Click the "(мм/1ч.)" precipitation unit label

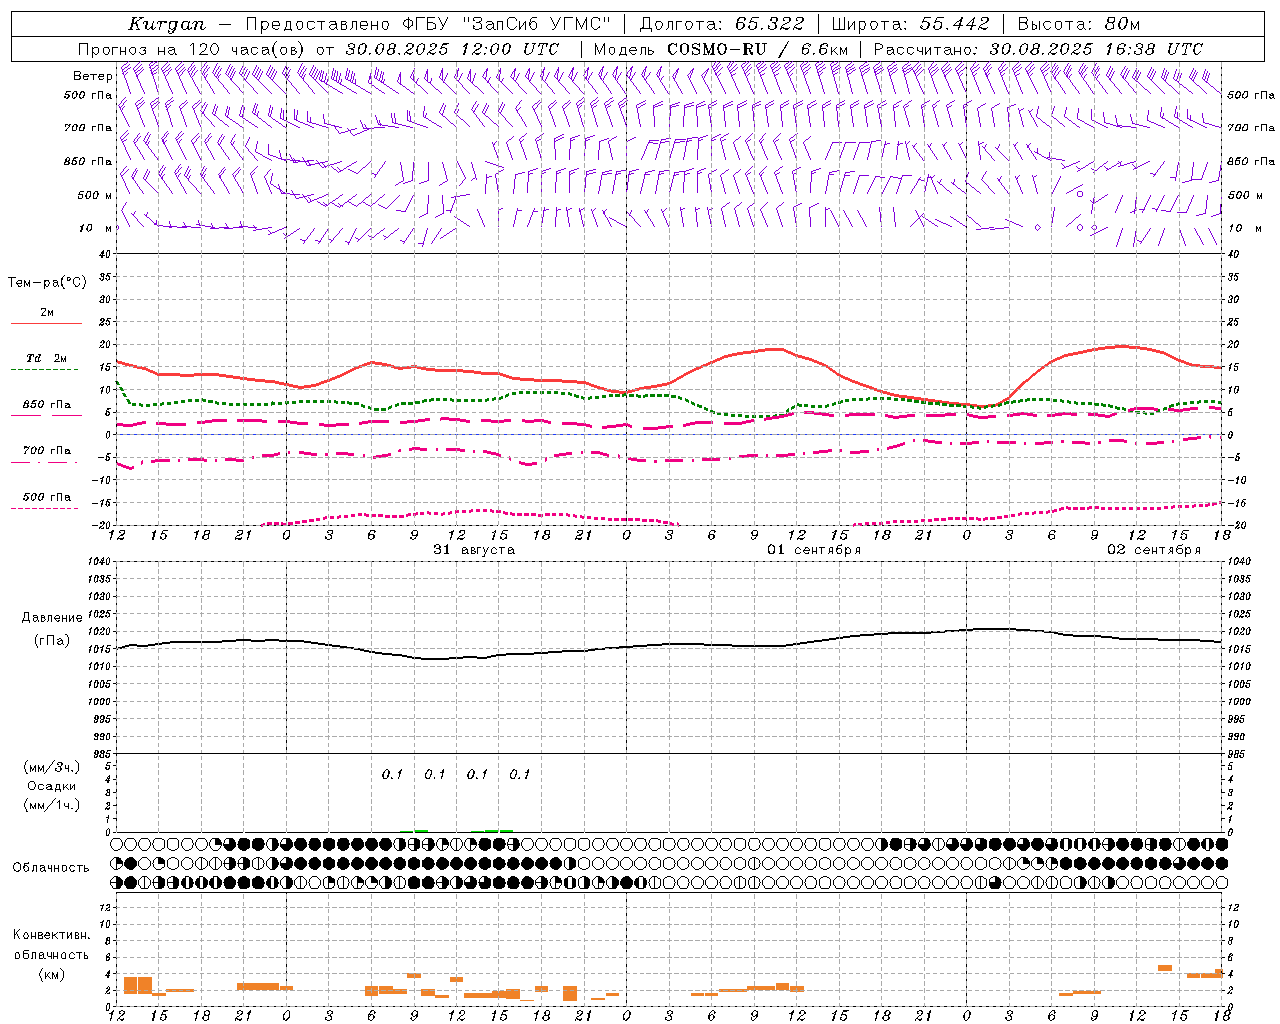click(x=52, y=805)
